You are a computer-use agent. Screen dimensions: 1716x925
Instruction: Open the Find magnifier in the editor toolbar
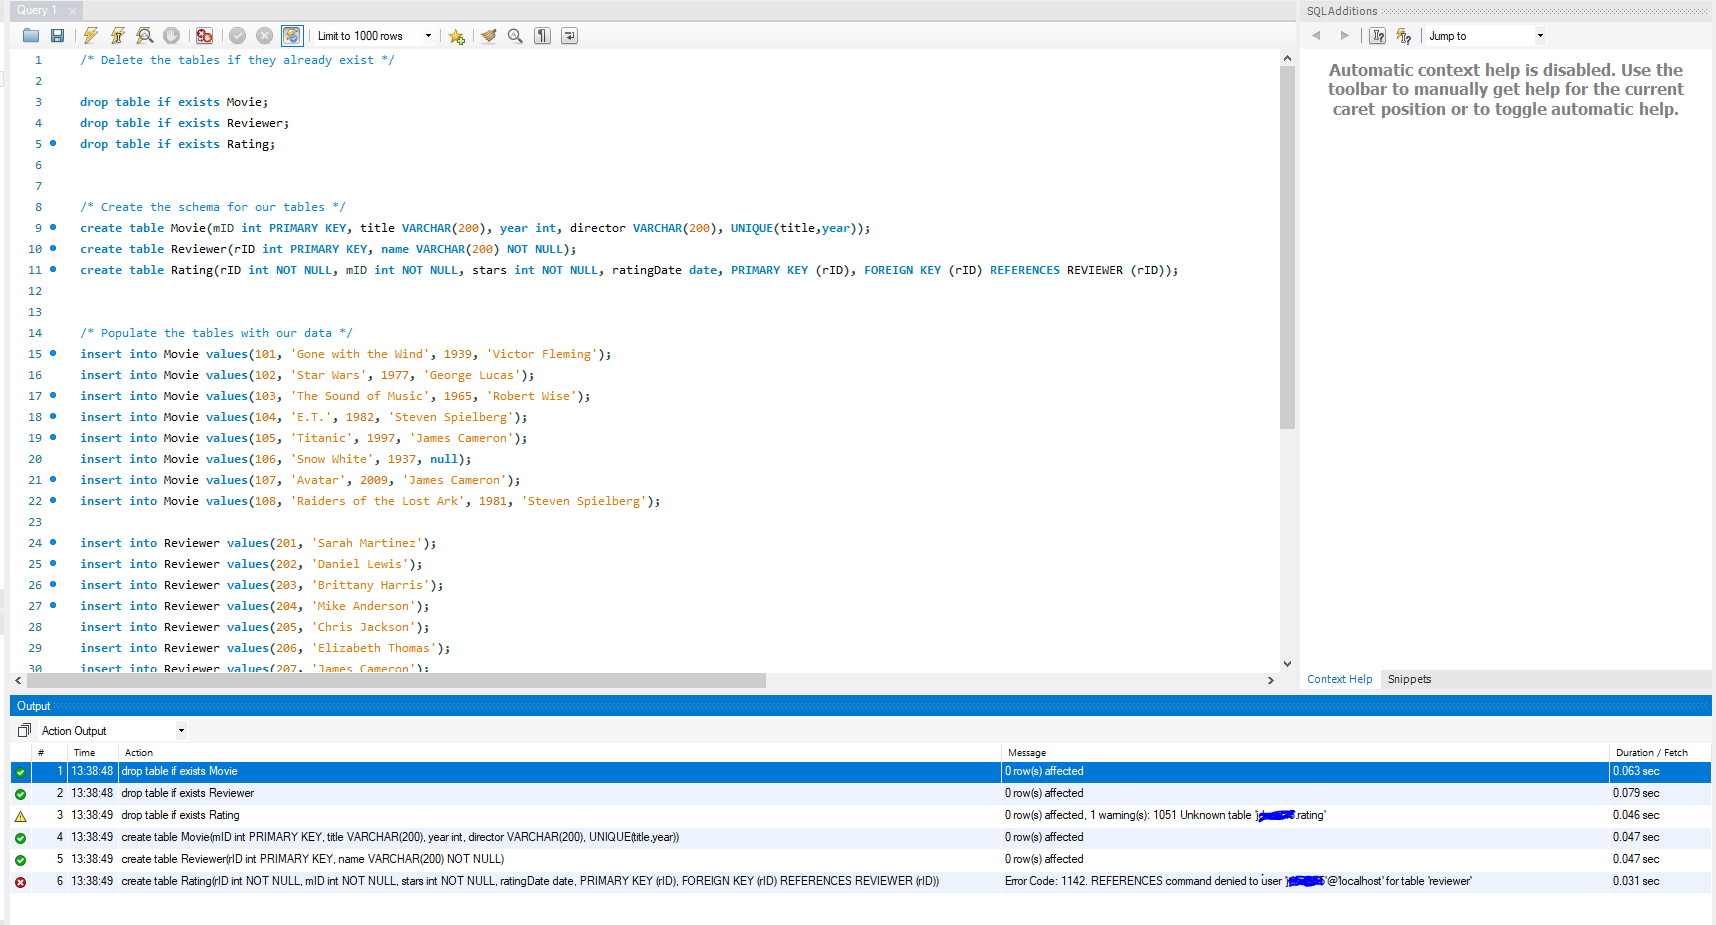[x=515, y=36]
